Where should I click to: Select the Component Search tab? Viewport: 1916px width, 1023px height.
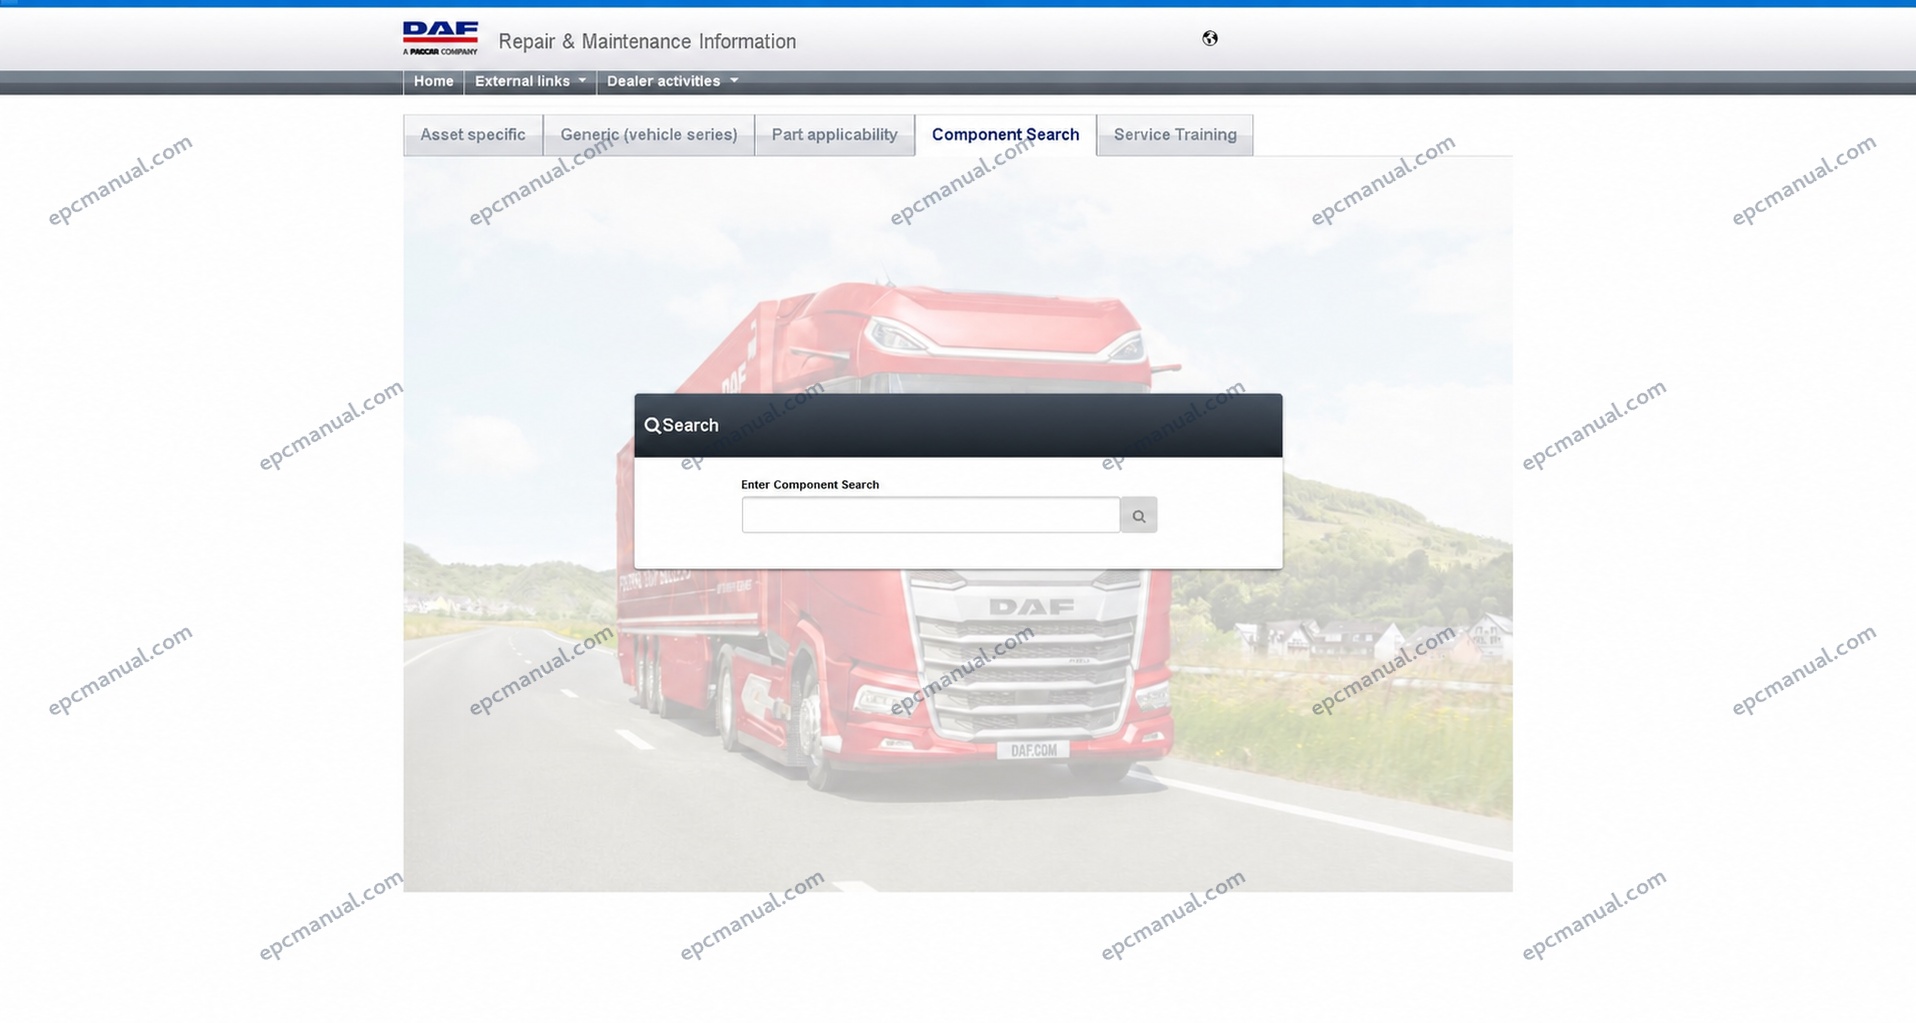click(1006, 135)
